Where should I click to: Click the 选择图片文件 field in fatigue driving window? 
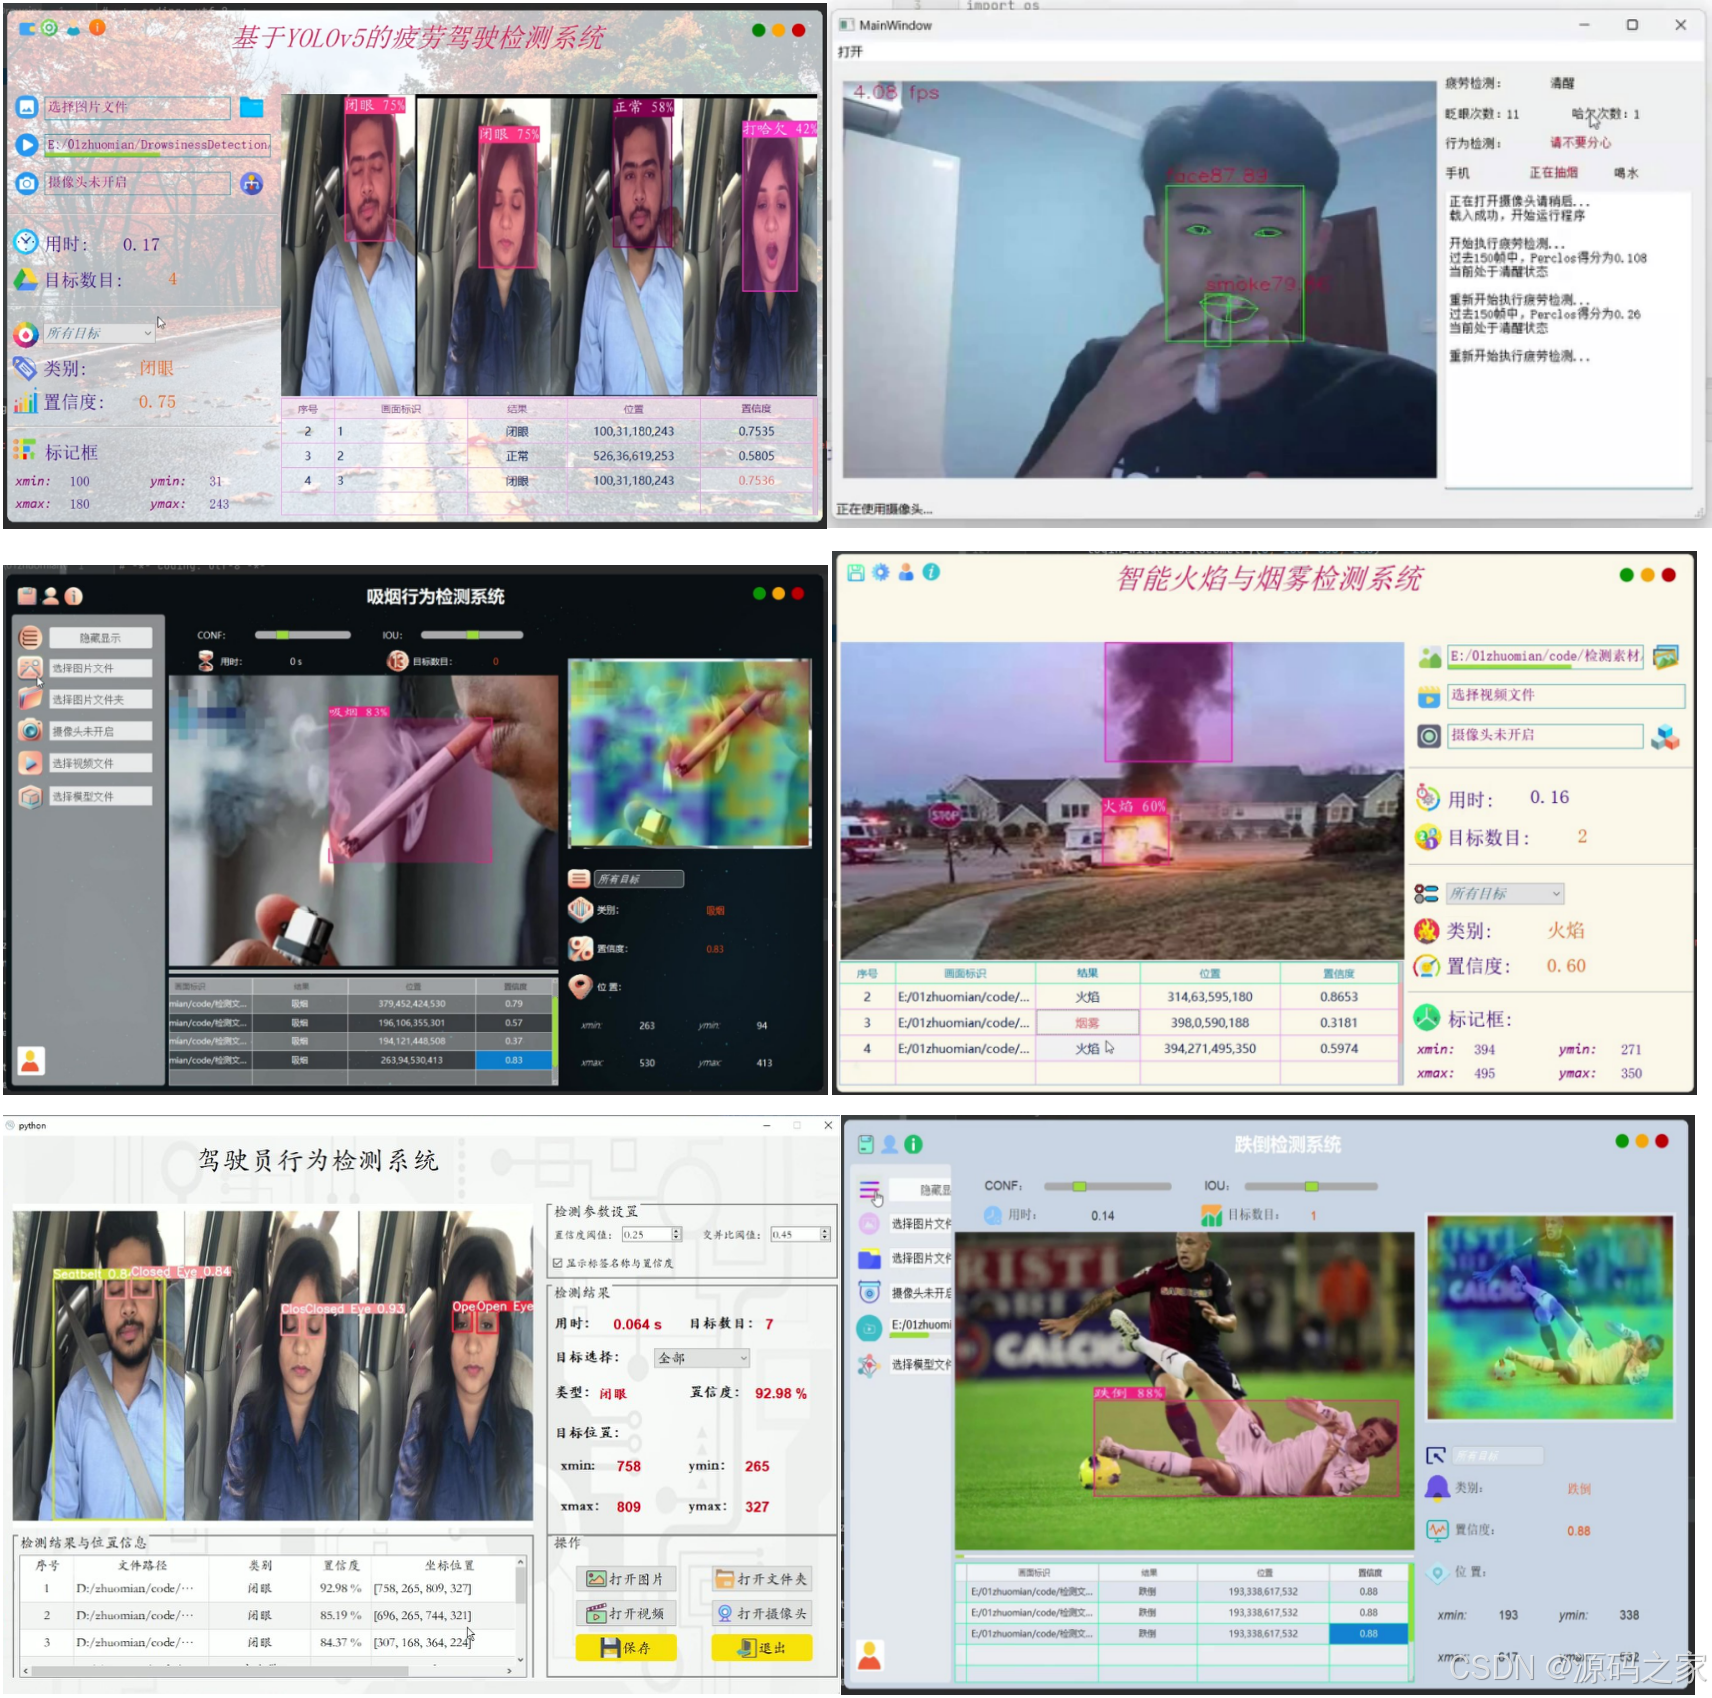click(138, 107)
